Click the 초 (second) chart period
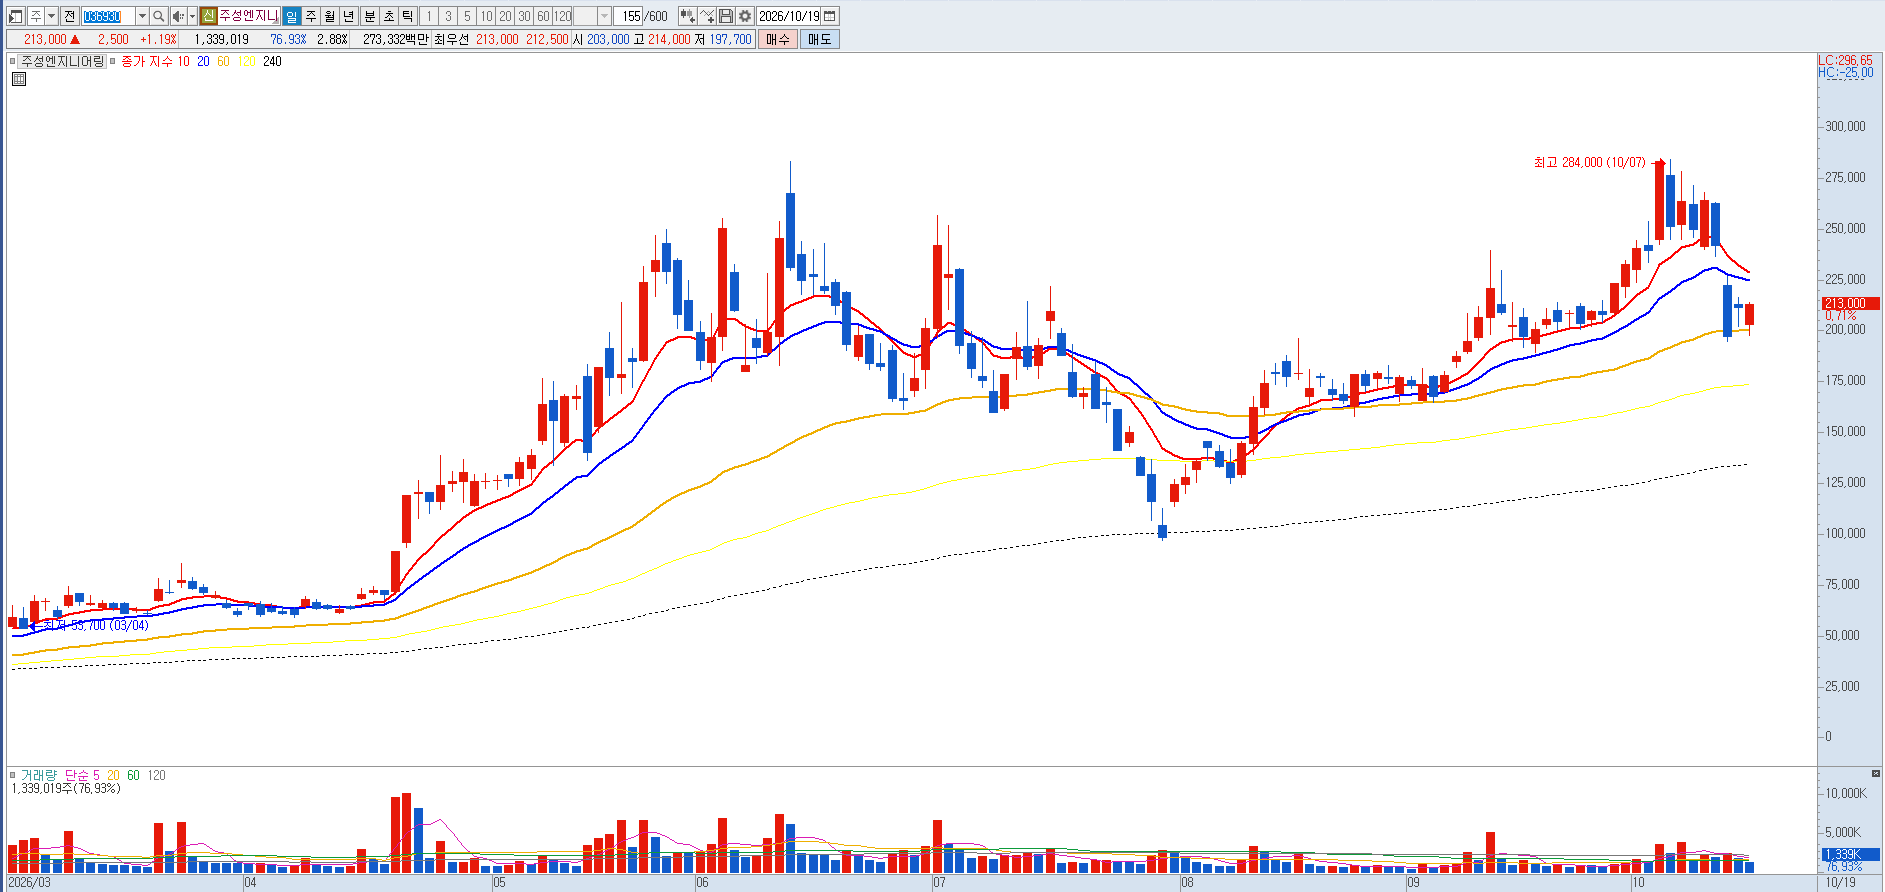Image resolution: width=1885 pixels, height=892 pixels. 389,16
